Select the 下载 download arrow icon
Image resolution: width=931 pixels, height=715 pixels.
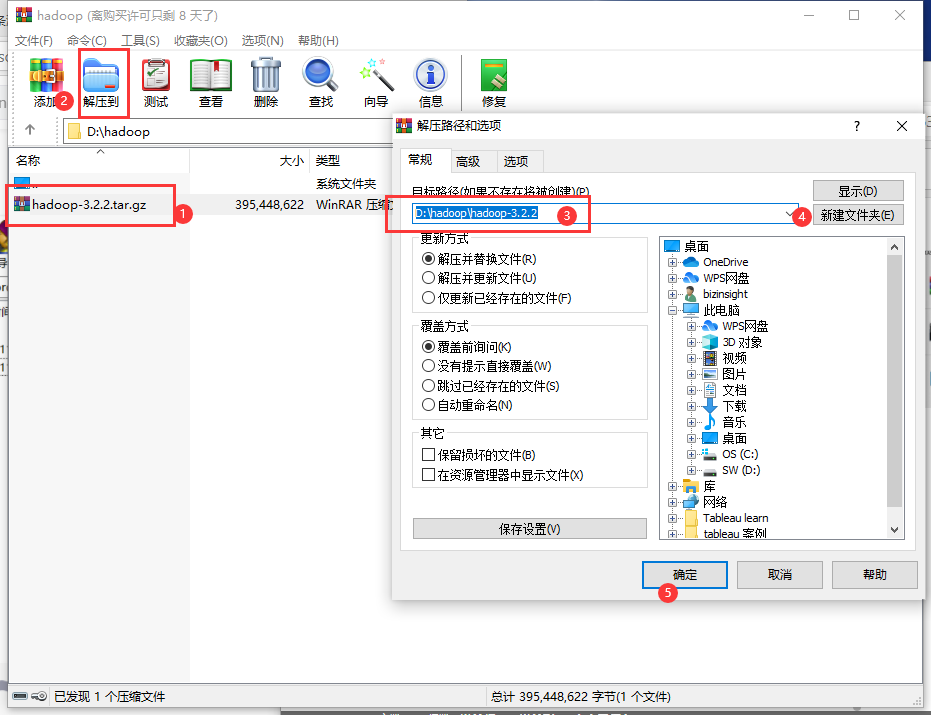click(710, 406)
